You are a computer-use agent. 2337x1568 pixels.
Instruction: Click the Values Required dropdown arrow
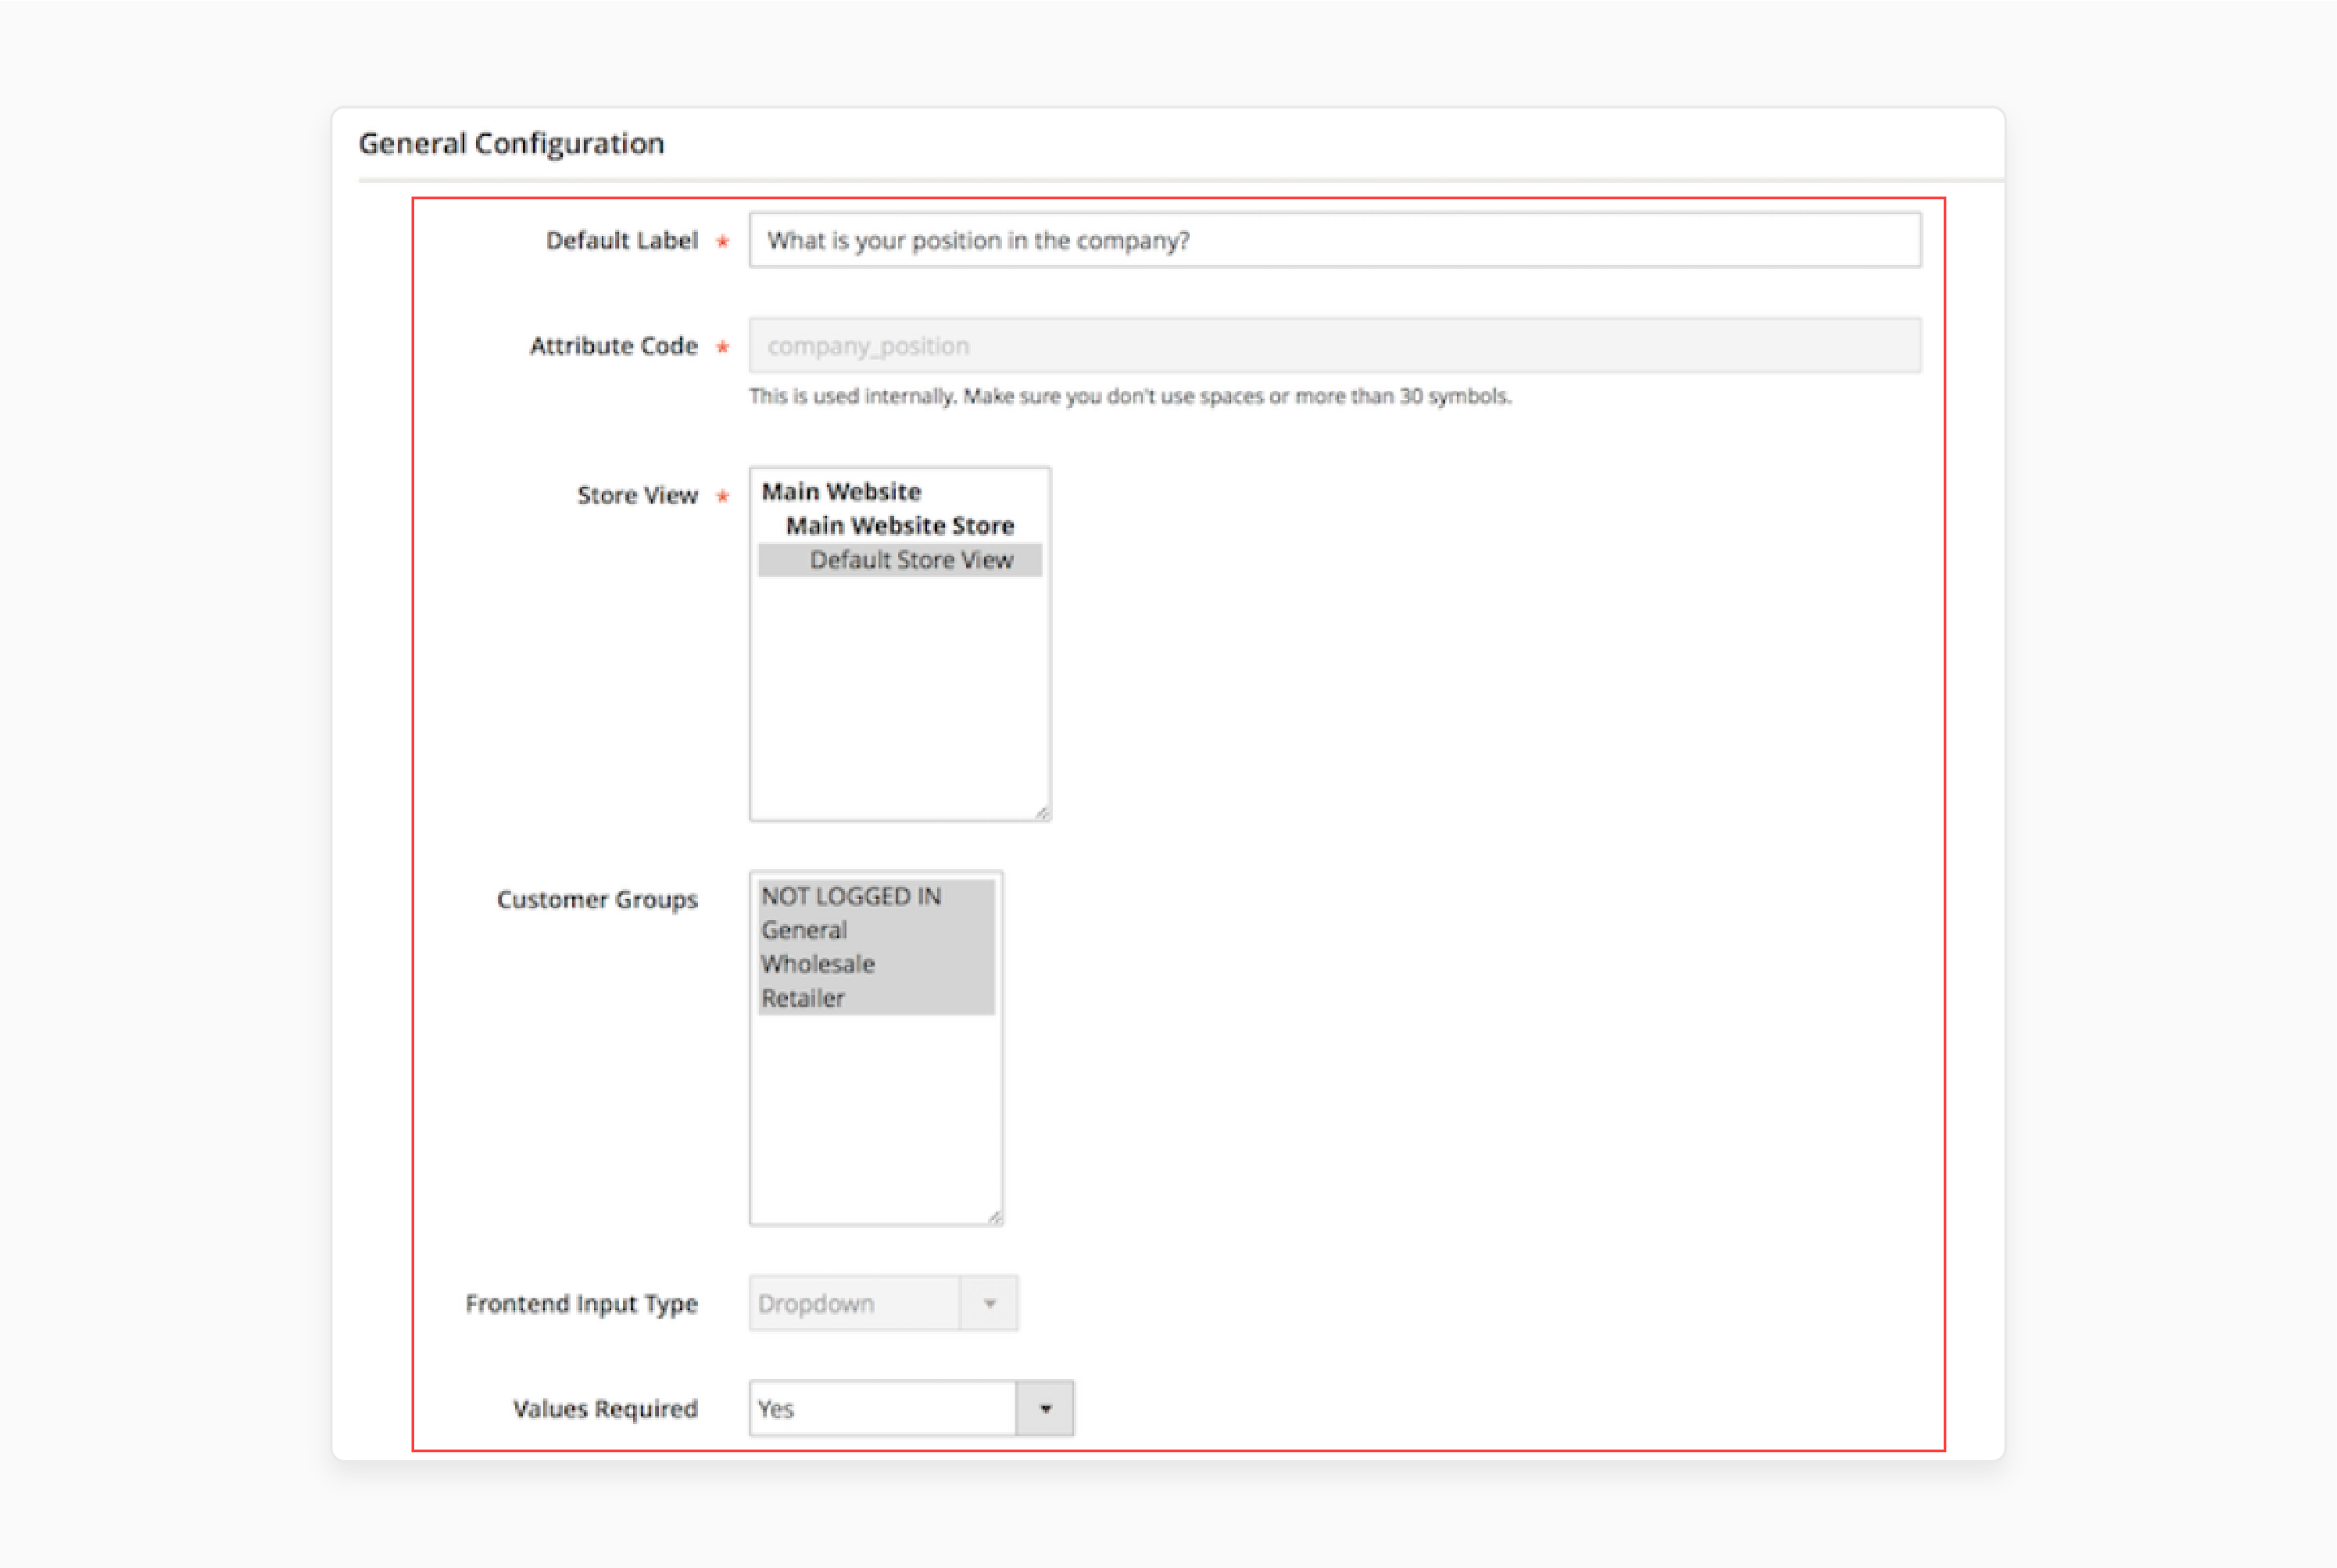coord(1045,1409)
